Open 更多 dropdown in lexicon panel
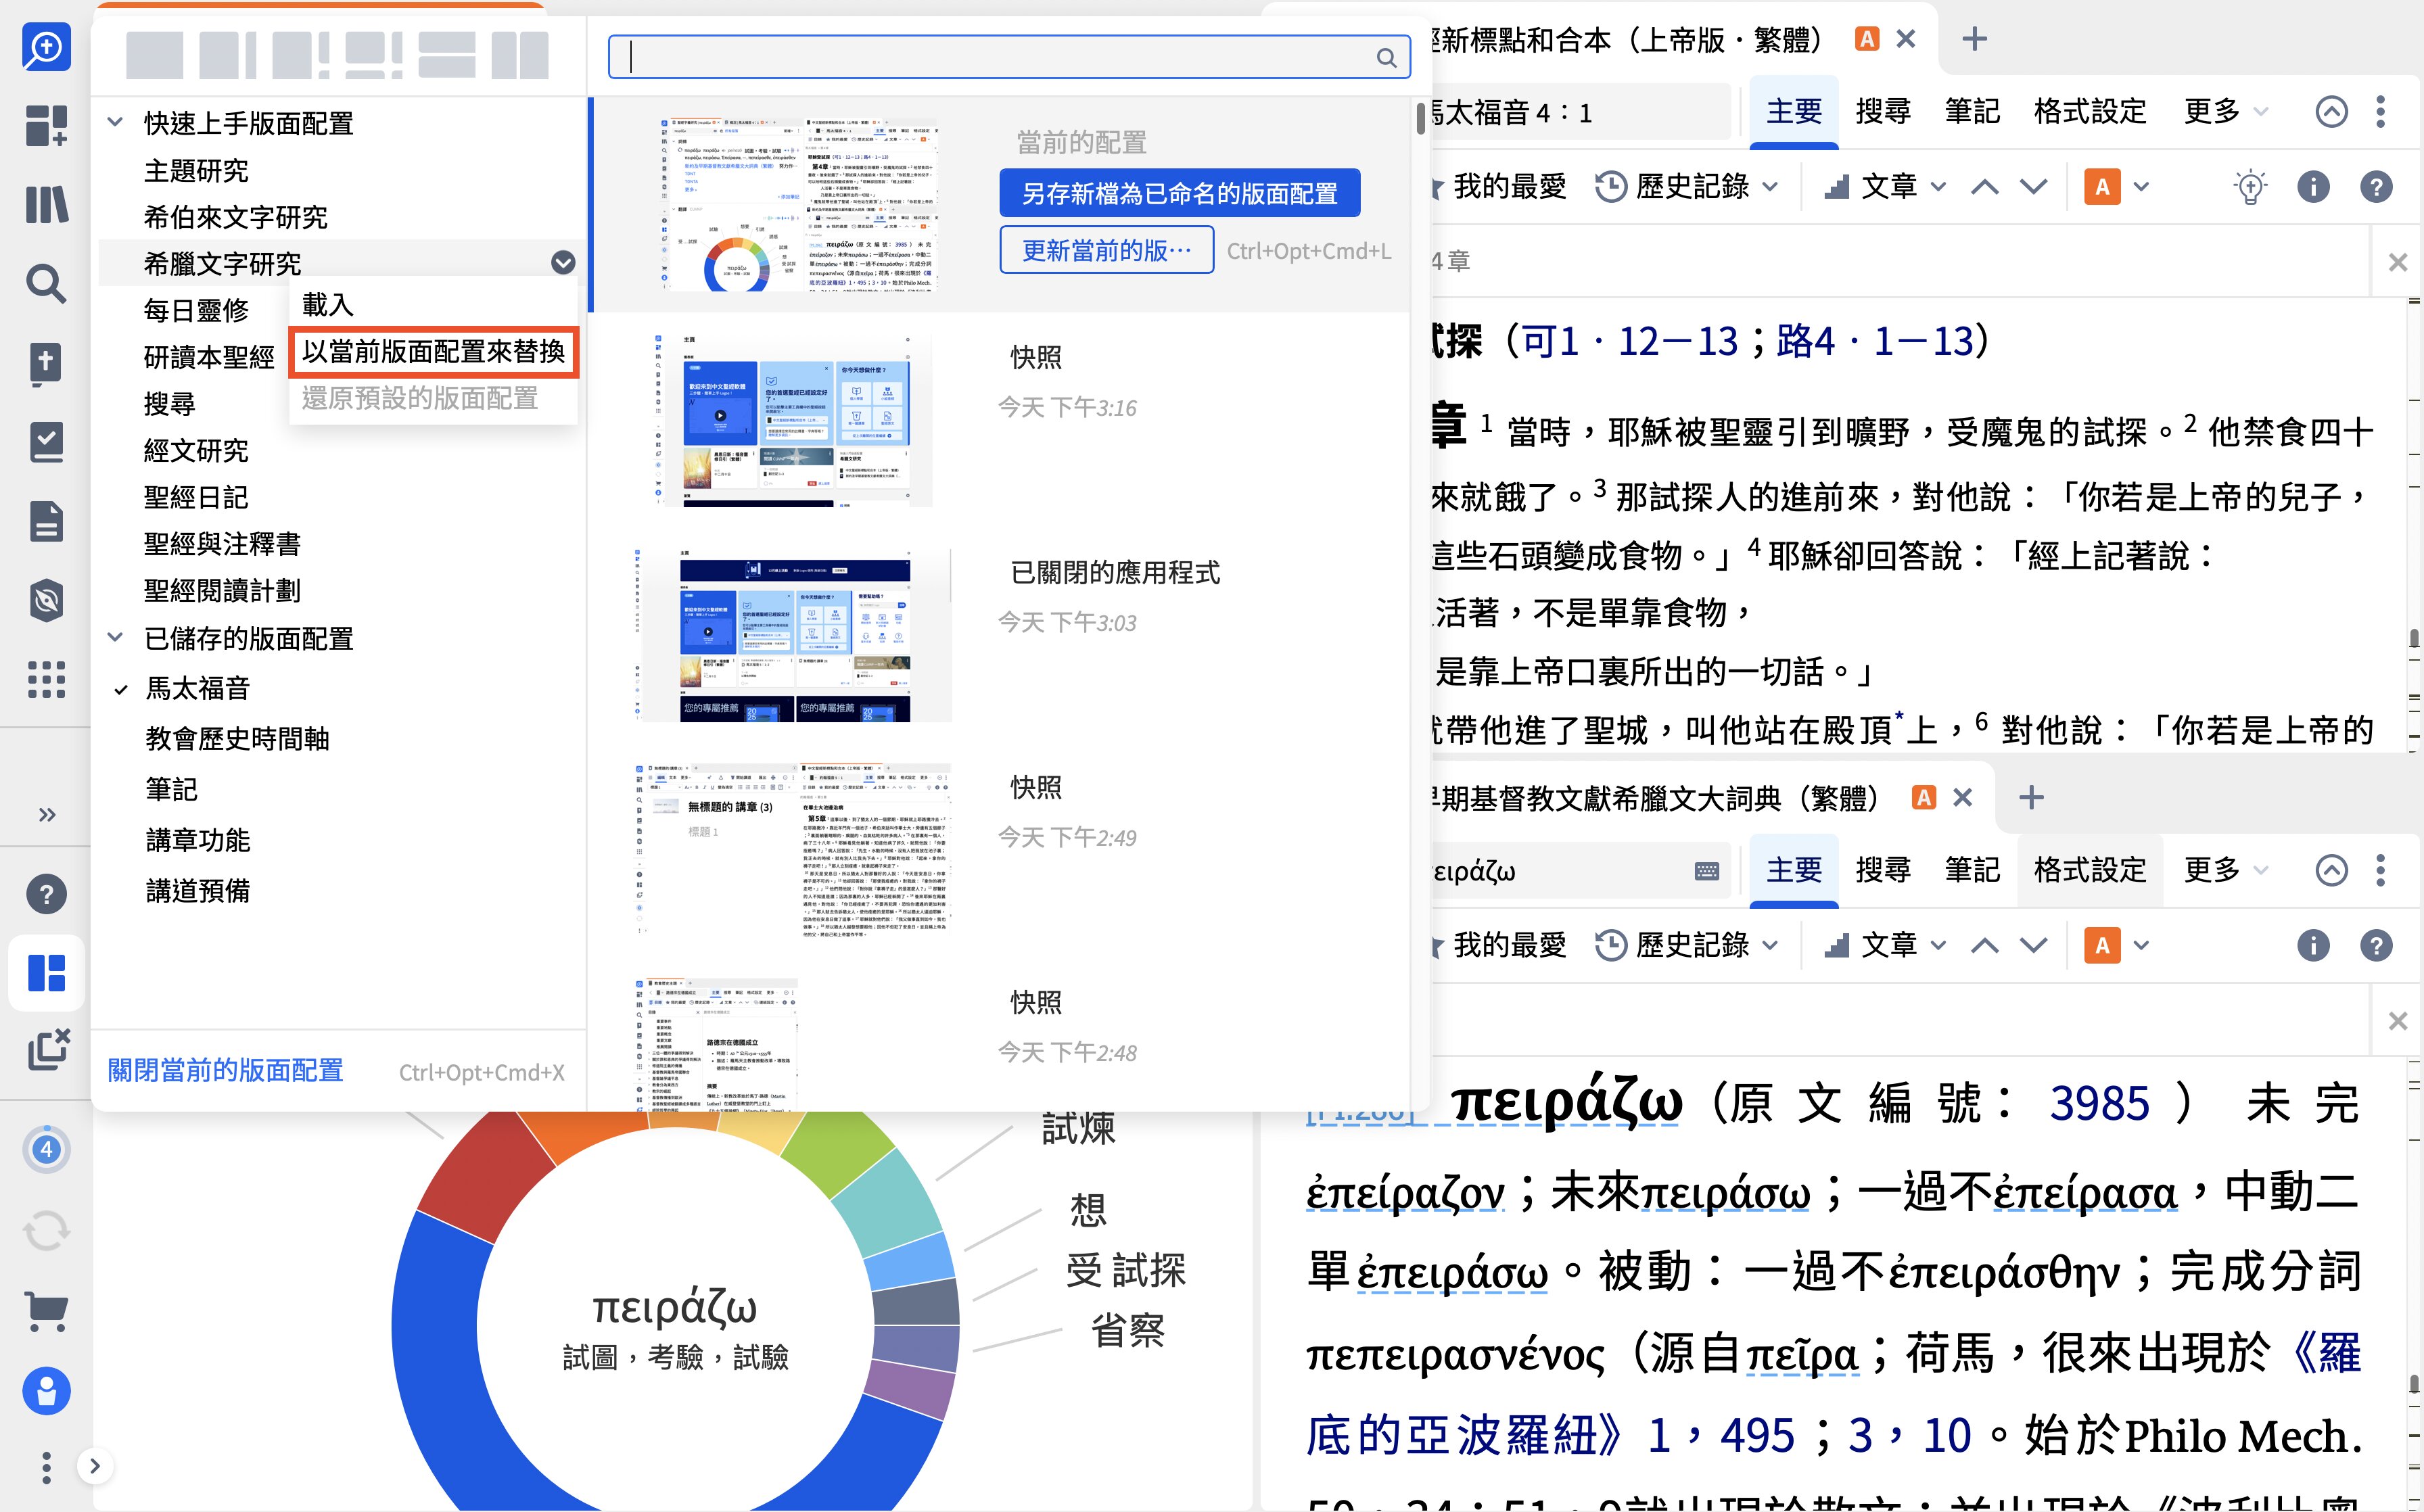Image resolution: width=2424 pixels, height=1512 pixels. coord(2224,870)
